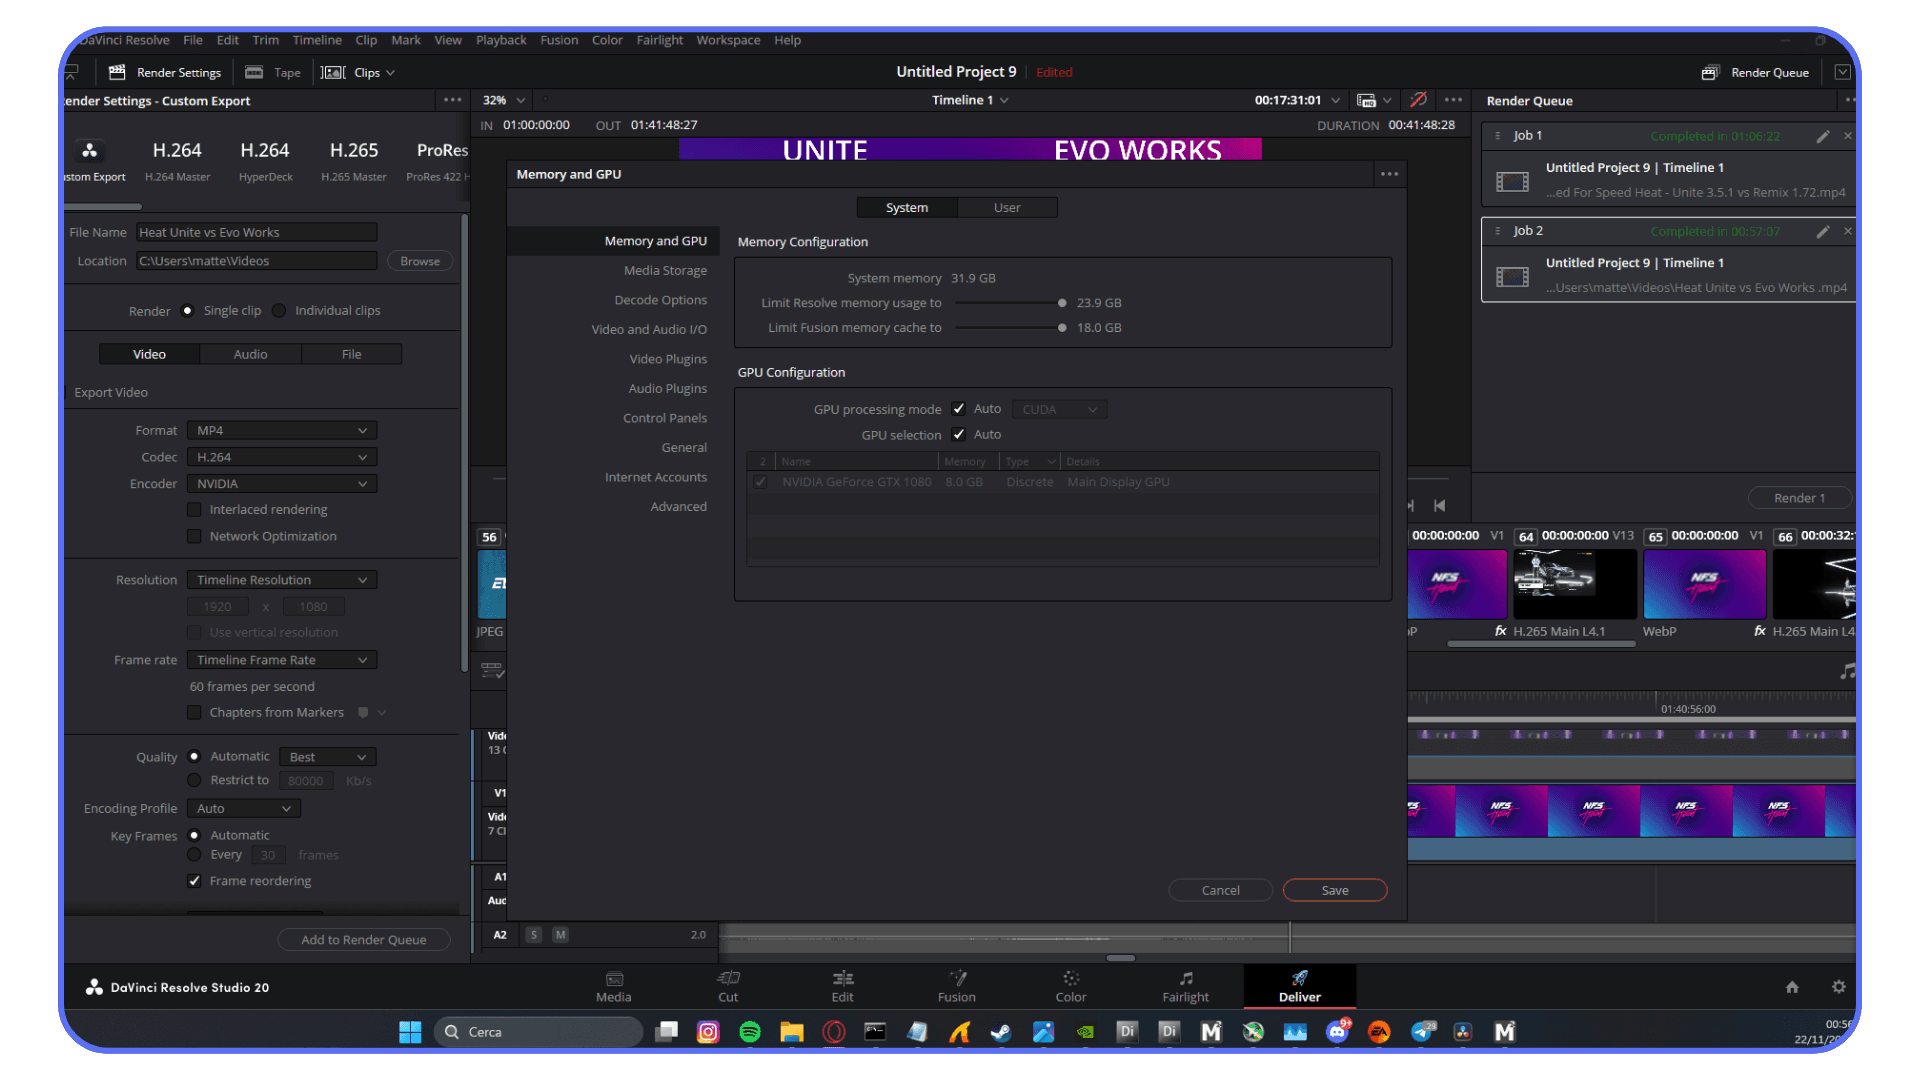Adjust the Limit Resolve memory usage slider
1920x1080 pixels.
click(1061, 302)
